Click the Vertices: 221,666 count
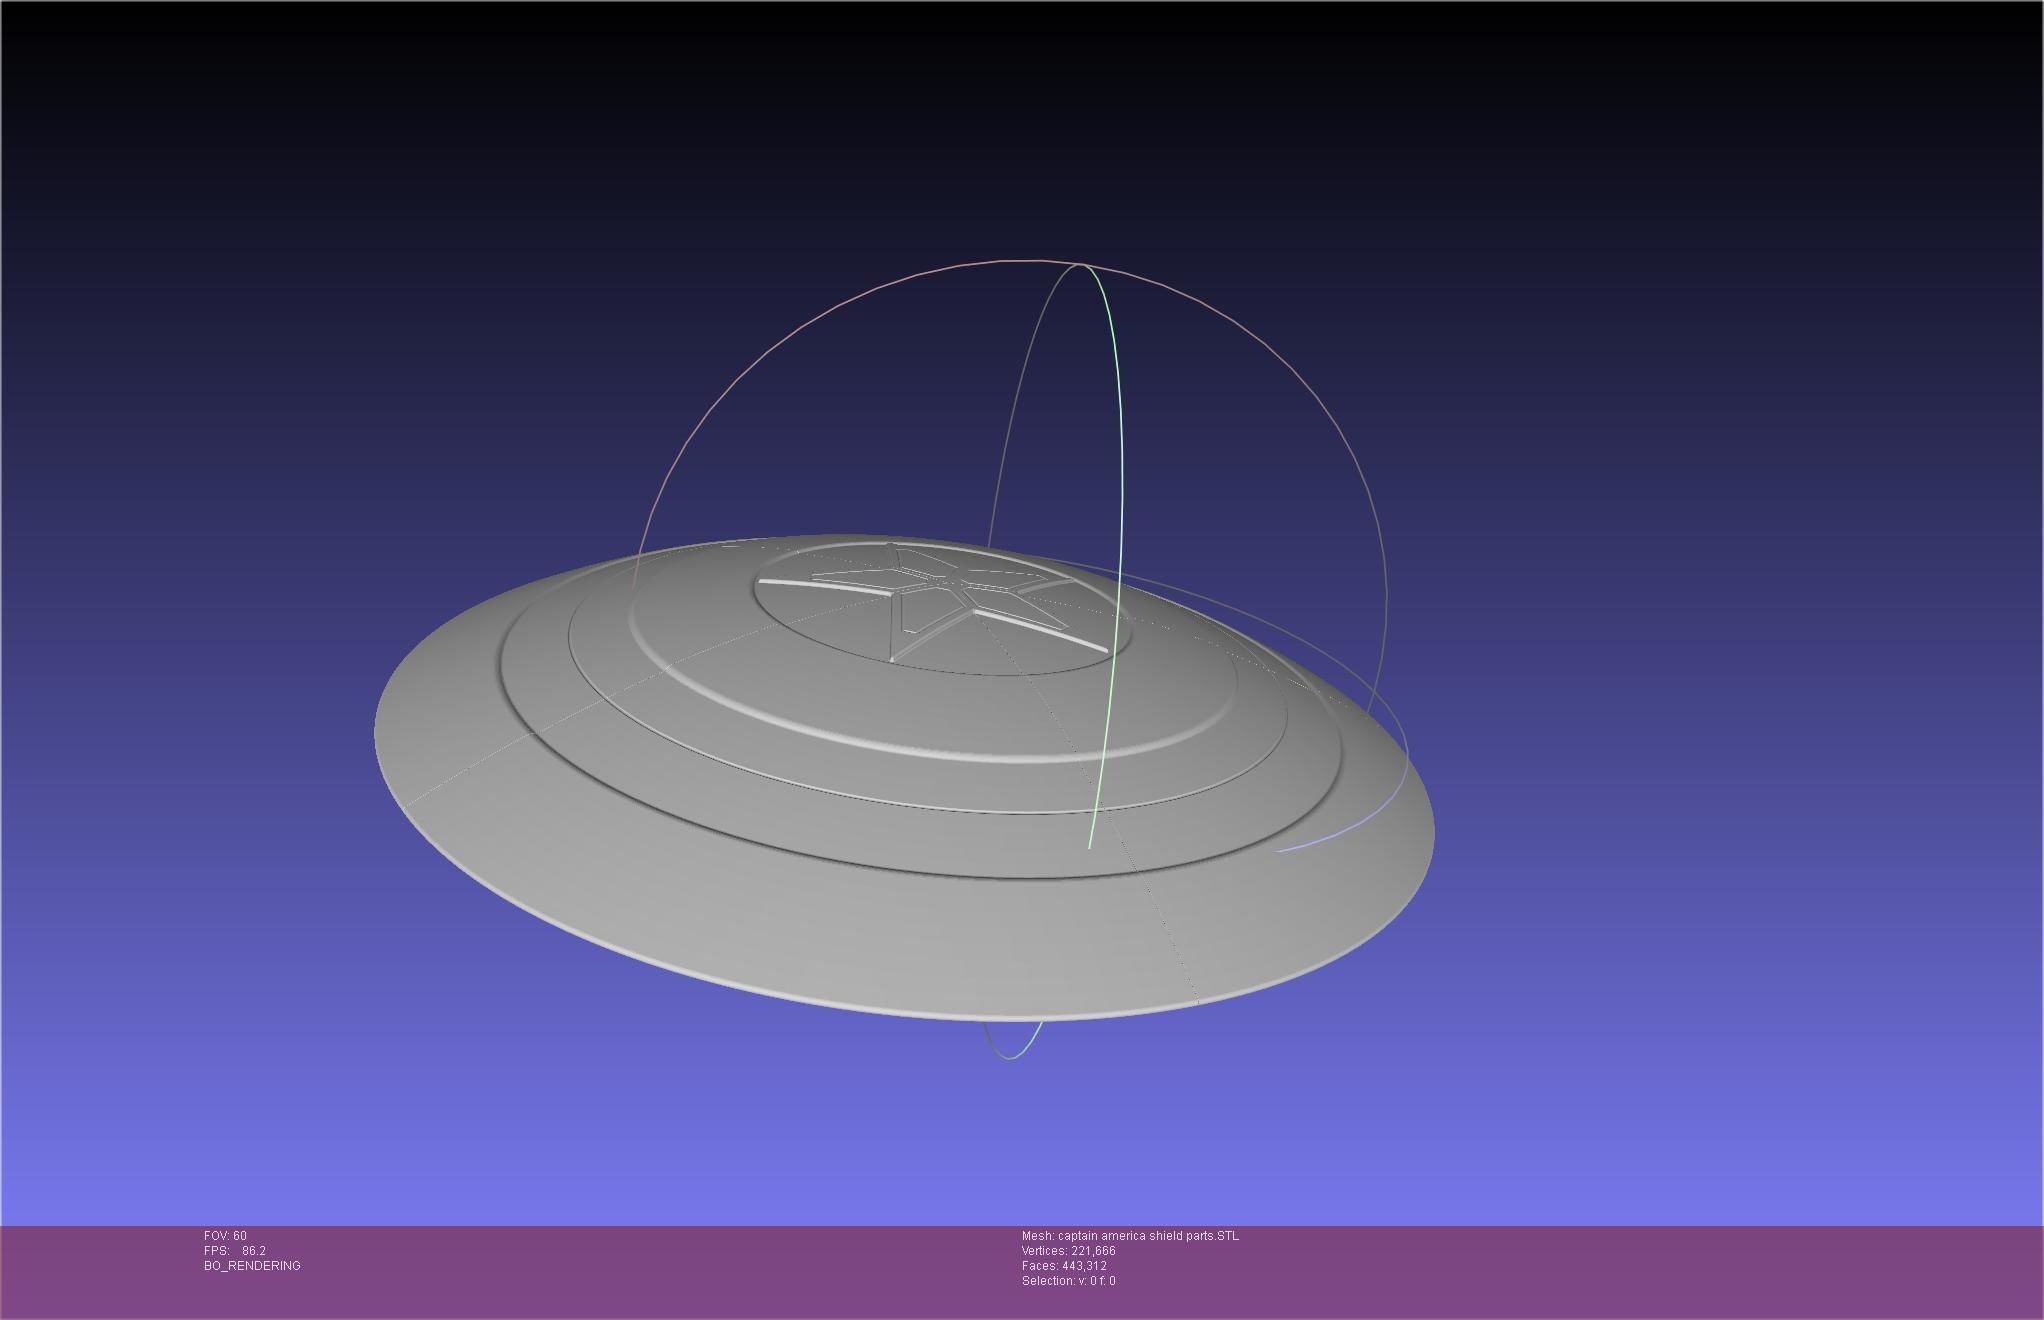The image size is (2044, 1320). point(1068,1251)
